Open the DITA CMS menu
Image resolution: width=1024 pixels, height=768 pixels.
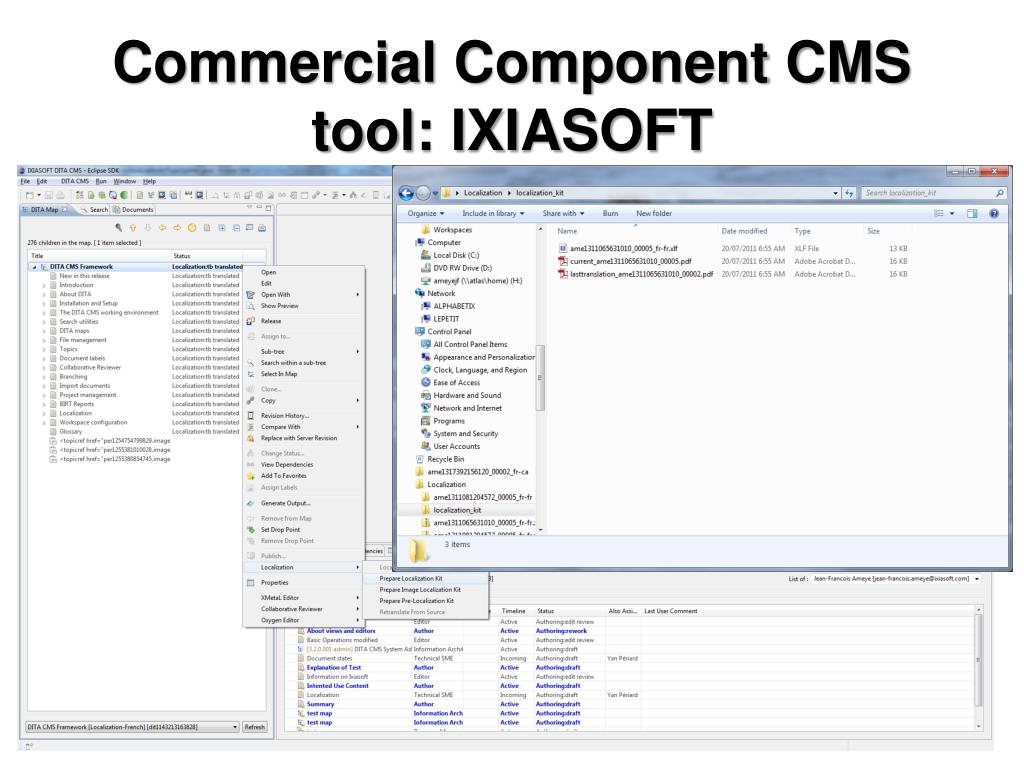74,182
